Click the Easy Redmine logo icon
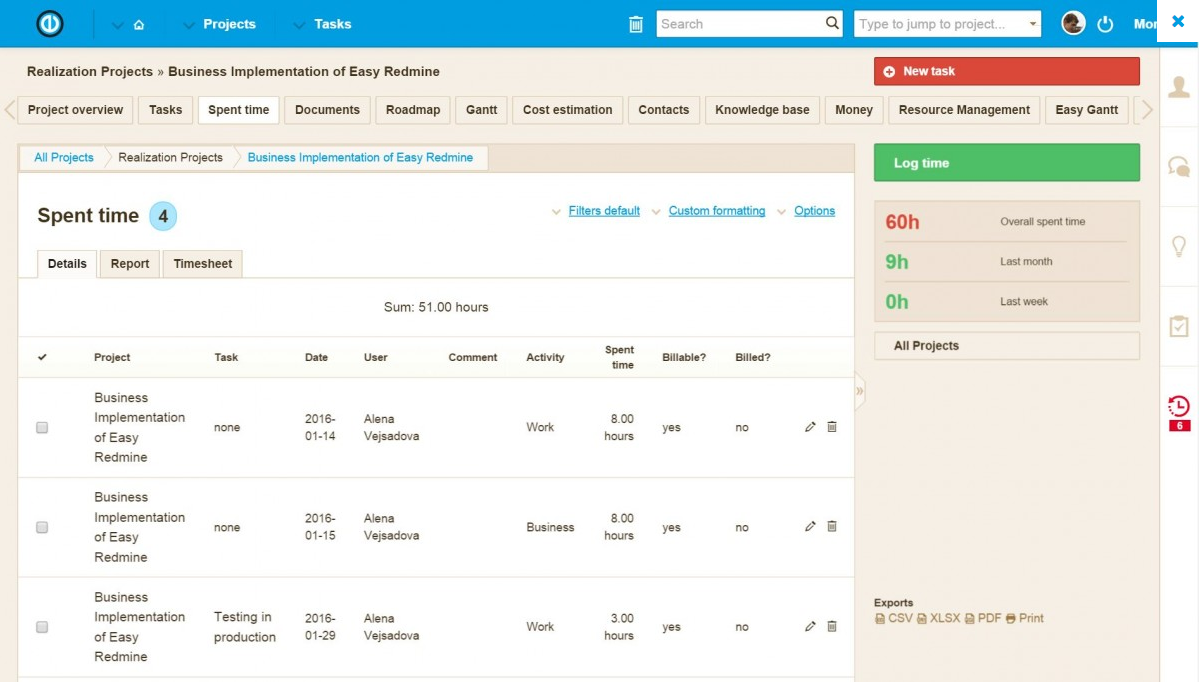Viewport: 1199px width, 682px height. [x=50, y=24]
